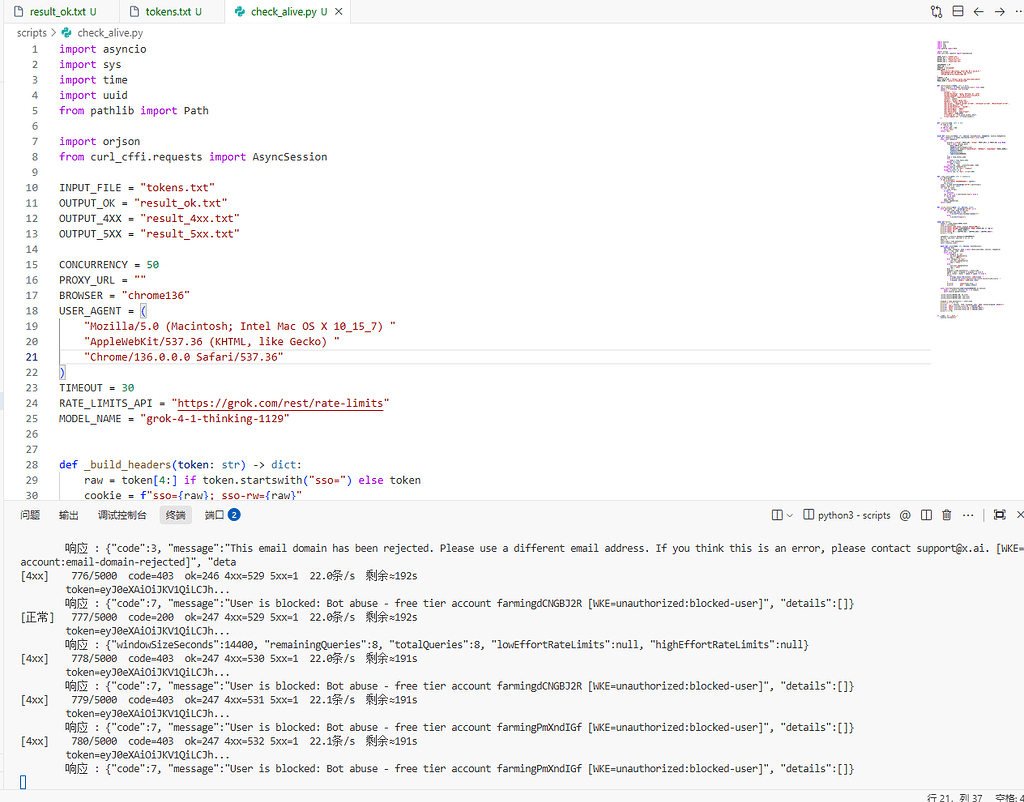Screen dimensions: 1024x802
Task: Click the terminal cursor prompt
Action: [23, 782]
